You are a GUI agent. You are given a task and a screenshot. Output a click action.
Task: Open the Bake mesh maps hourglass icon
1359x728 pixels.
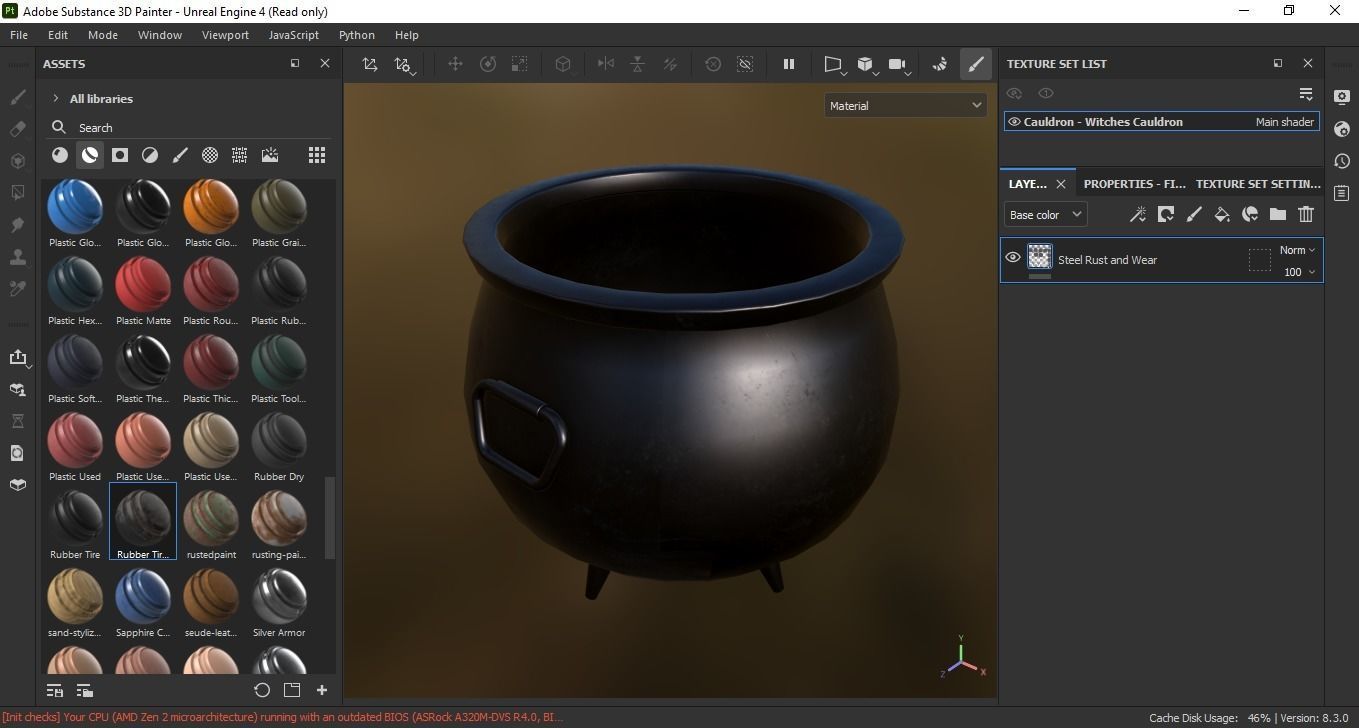(18, 421)
